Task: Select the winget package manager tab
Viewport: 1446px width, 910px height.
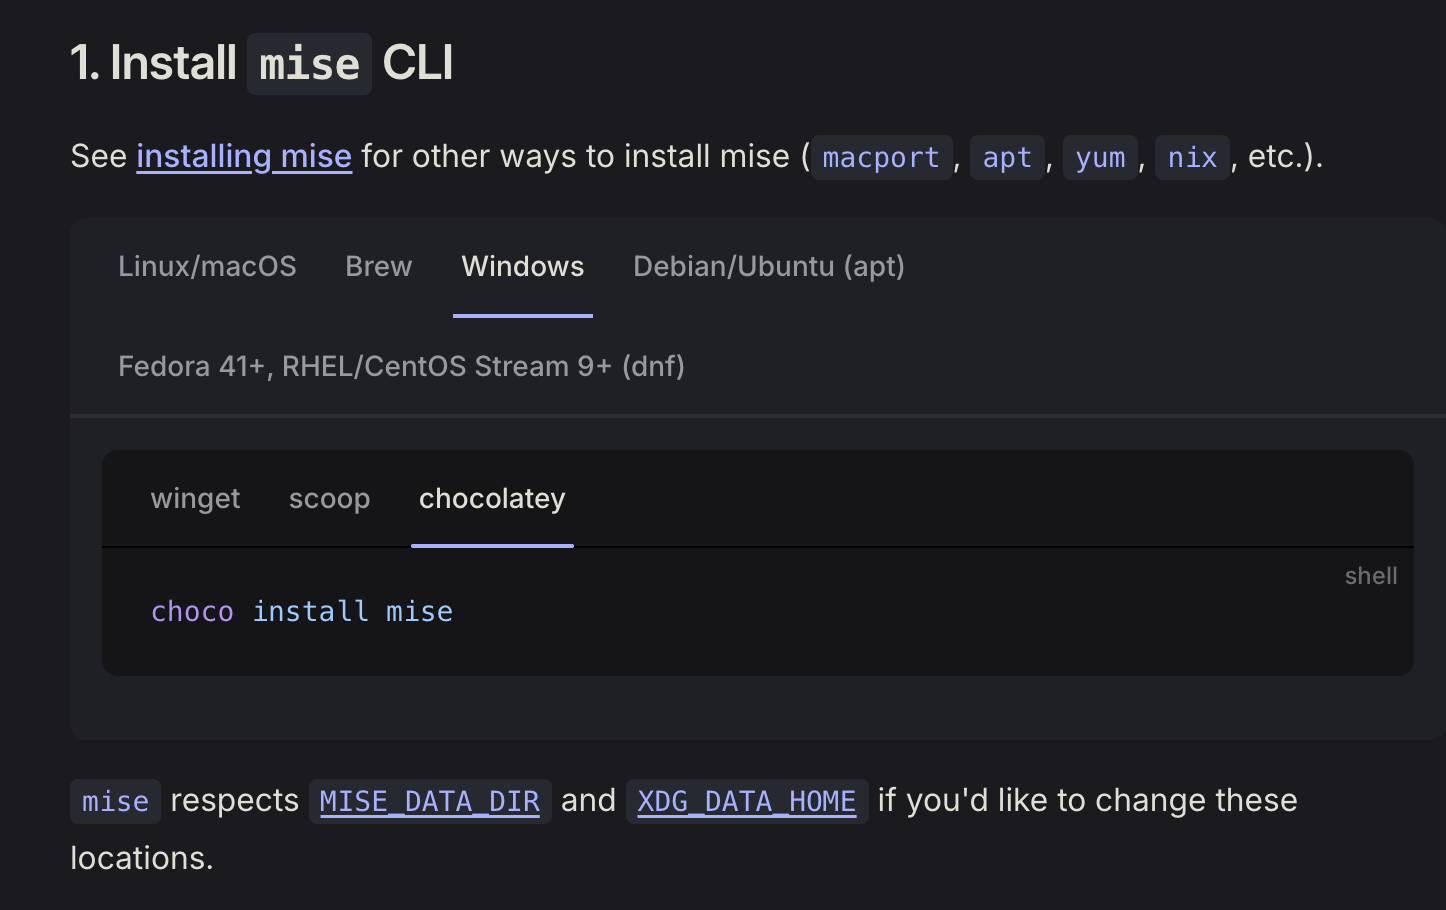Action: (195, 499)
